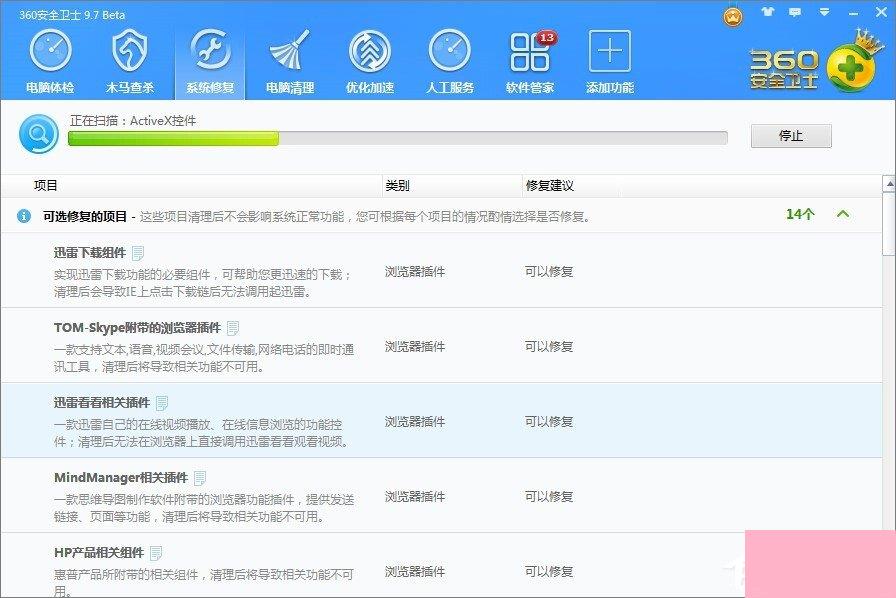This screenshot has height=598, width=896.
Task: Click 可以修复 in 迅雷下载组件 row
Action: pos(549,272)
